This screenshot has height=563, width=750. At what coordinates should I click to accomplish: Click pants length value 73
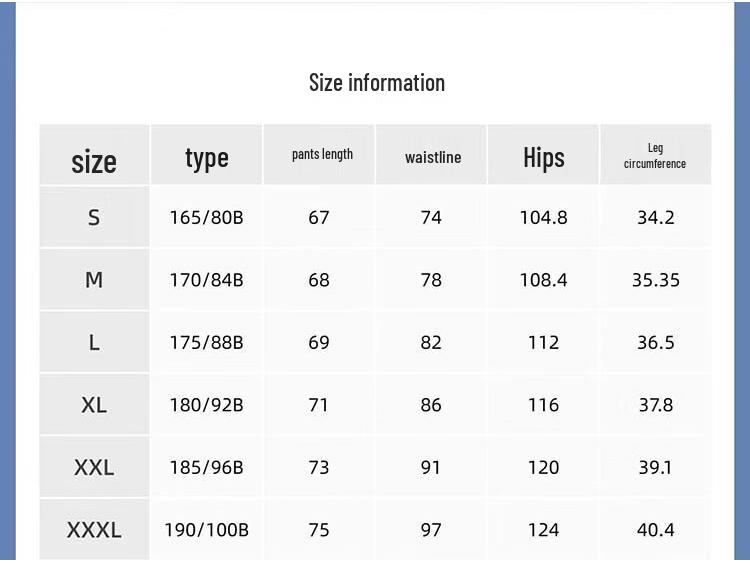[x=319, y=467]
